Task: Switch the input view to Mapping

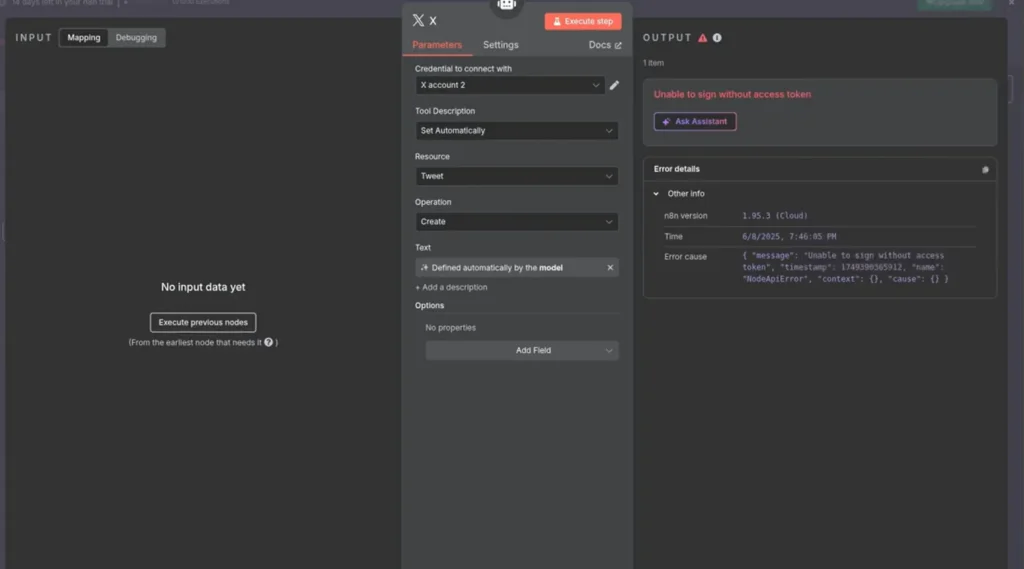Action: tap(84, 38)
